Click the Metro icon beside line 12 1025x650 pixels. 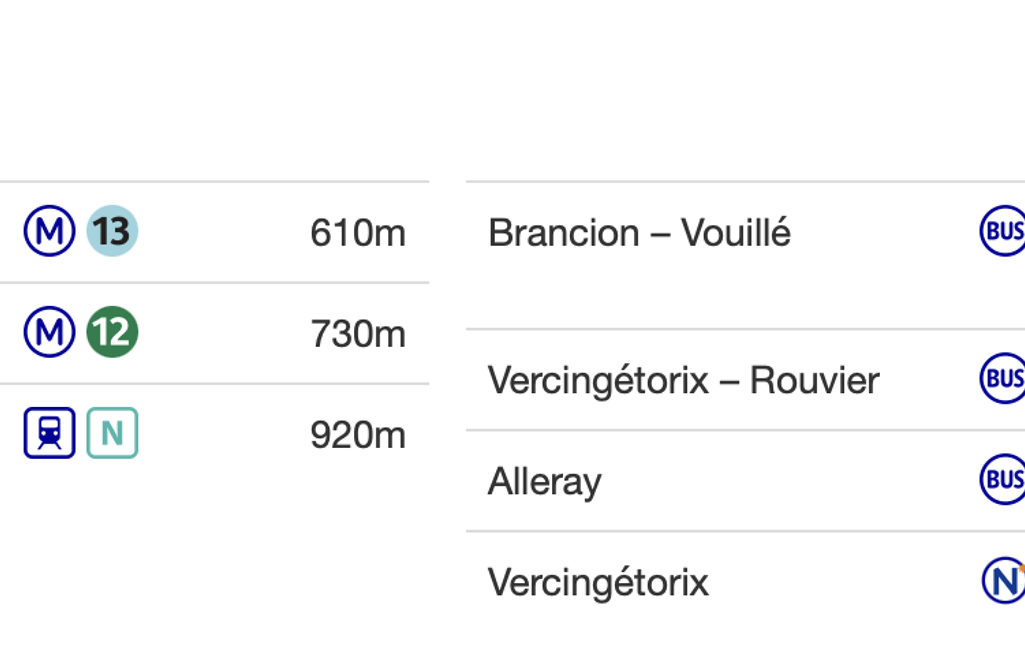tap(49, 333)
